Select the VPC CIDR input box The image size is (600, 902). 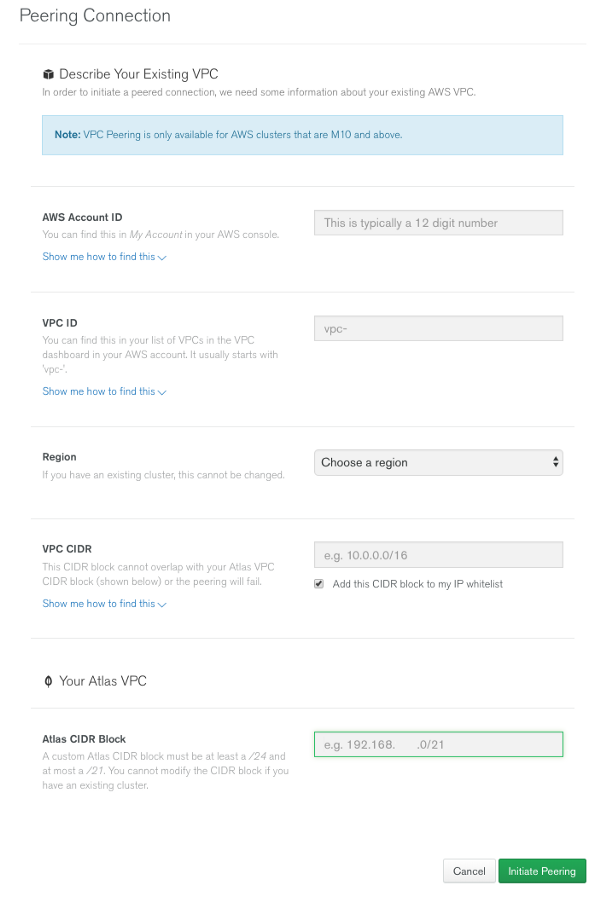click(439, 555)
